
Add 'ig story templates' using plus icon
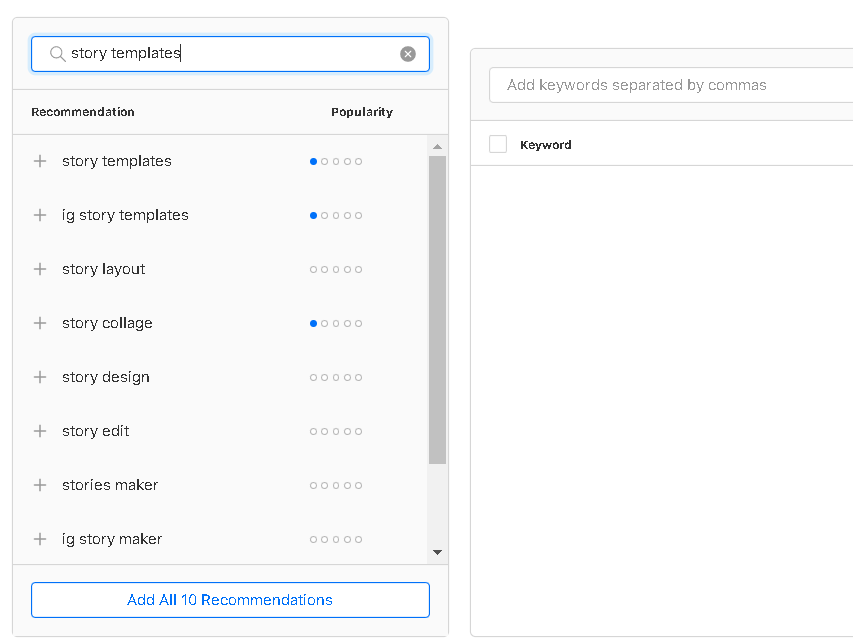click(x=40, y=215)
